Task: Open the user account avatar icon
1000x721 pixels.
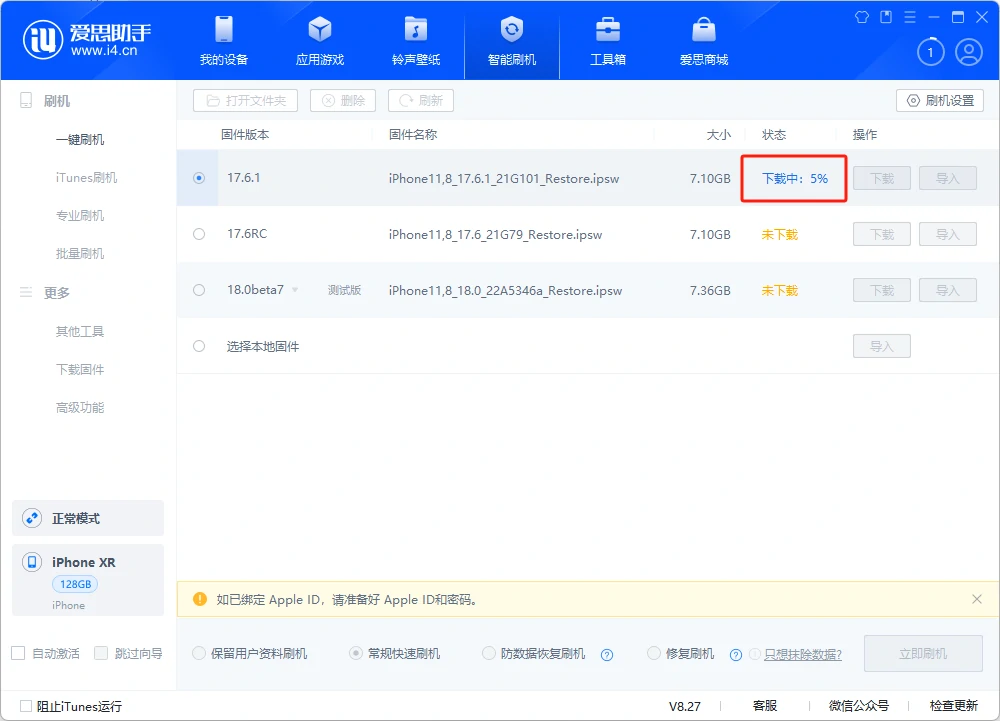Action: coord(969,52)
